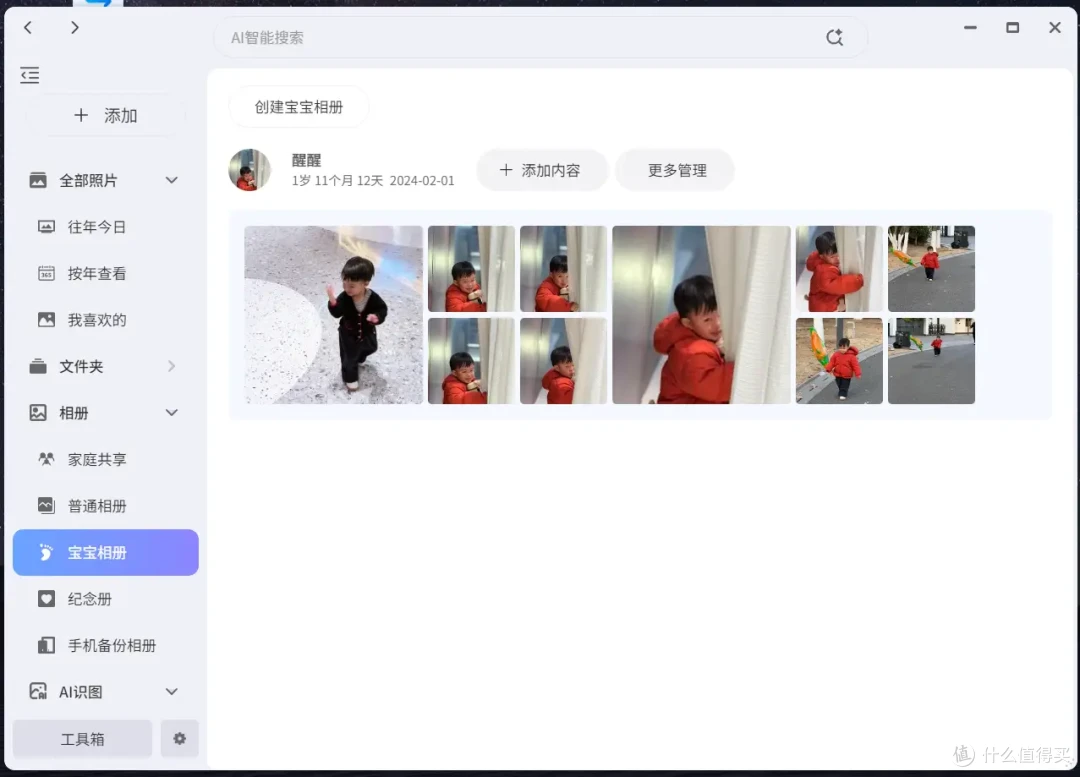Collapse the 相册 section chevron

point(172,413)
